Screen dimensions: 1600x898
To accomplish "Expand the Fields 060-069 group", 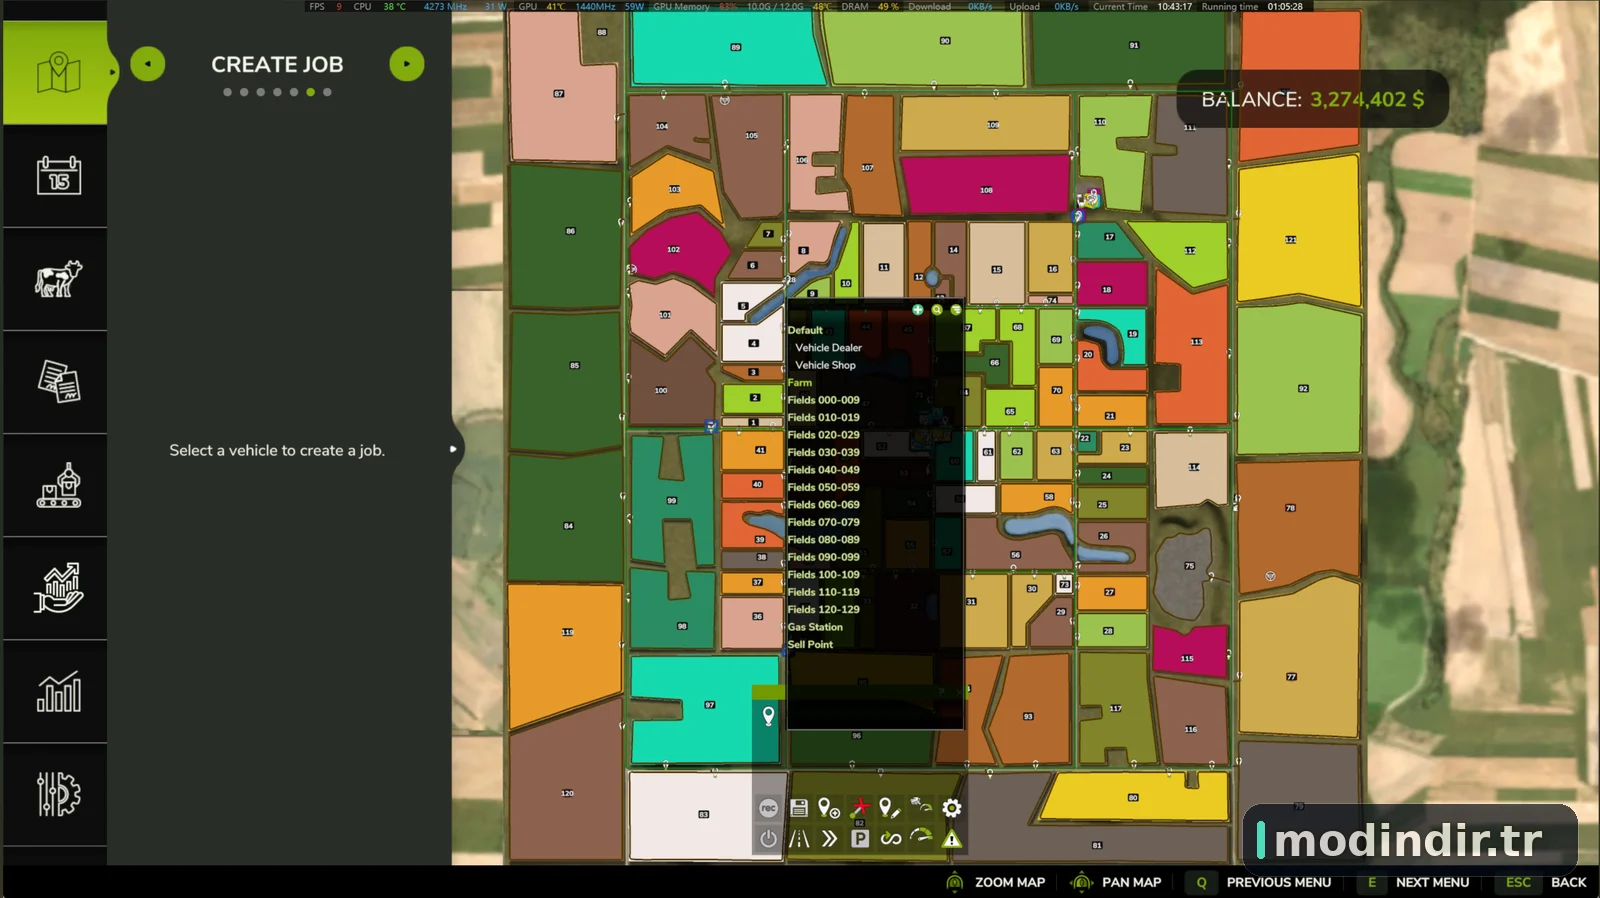I will (823, 505).
